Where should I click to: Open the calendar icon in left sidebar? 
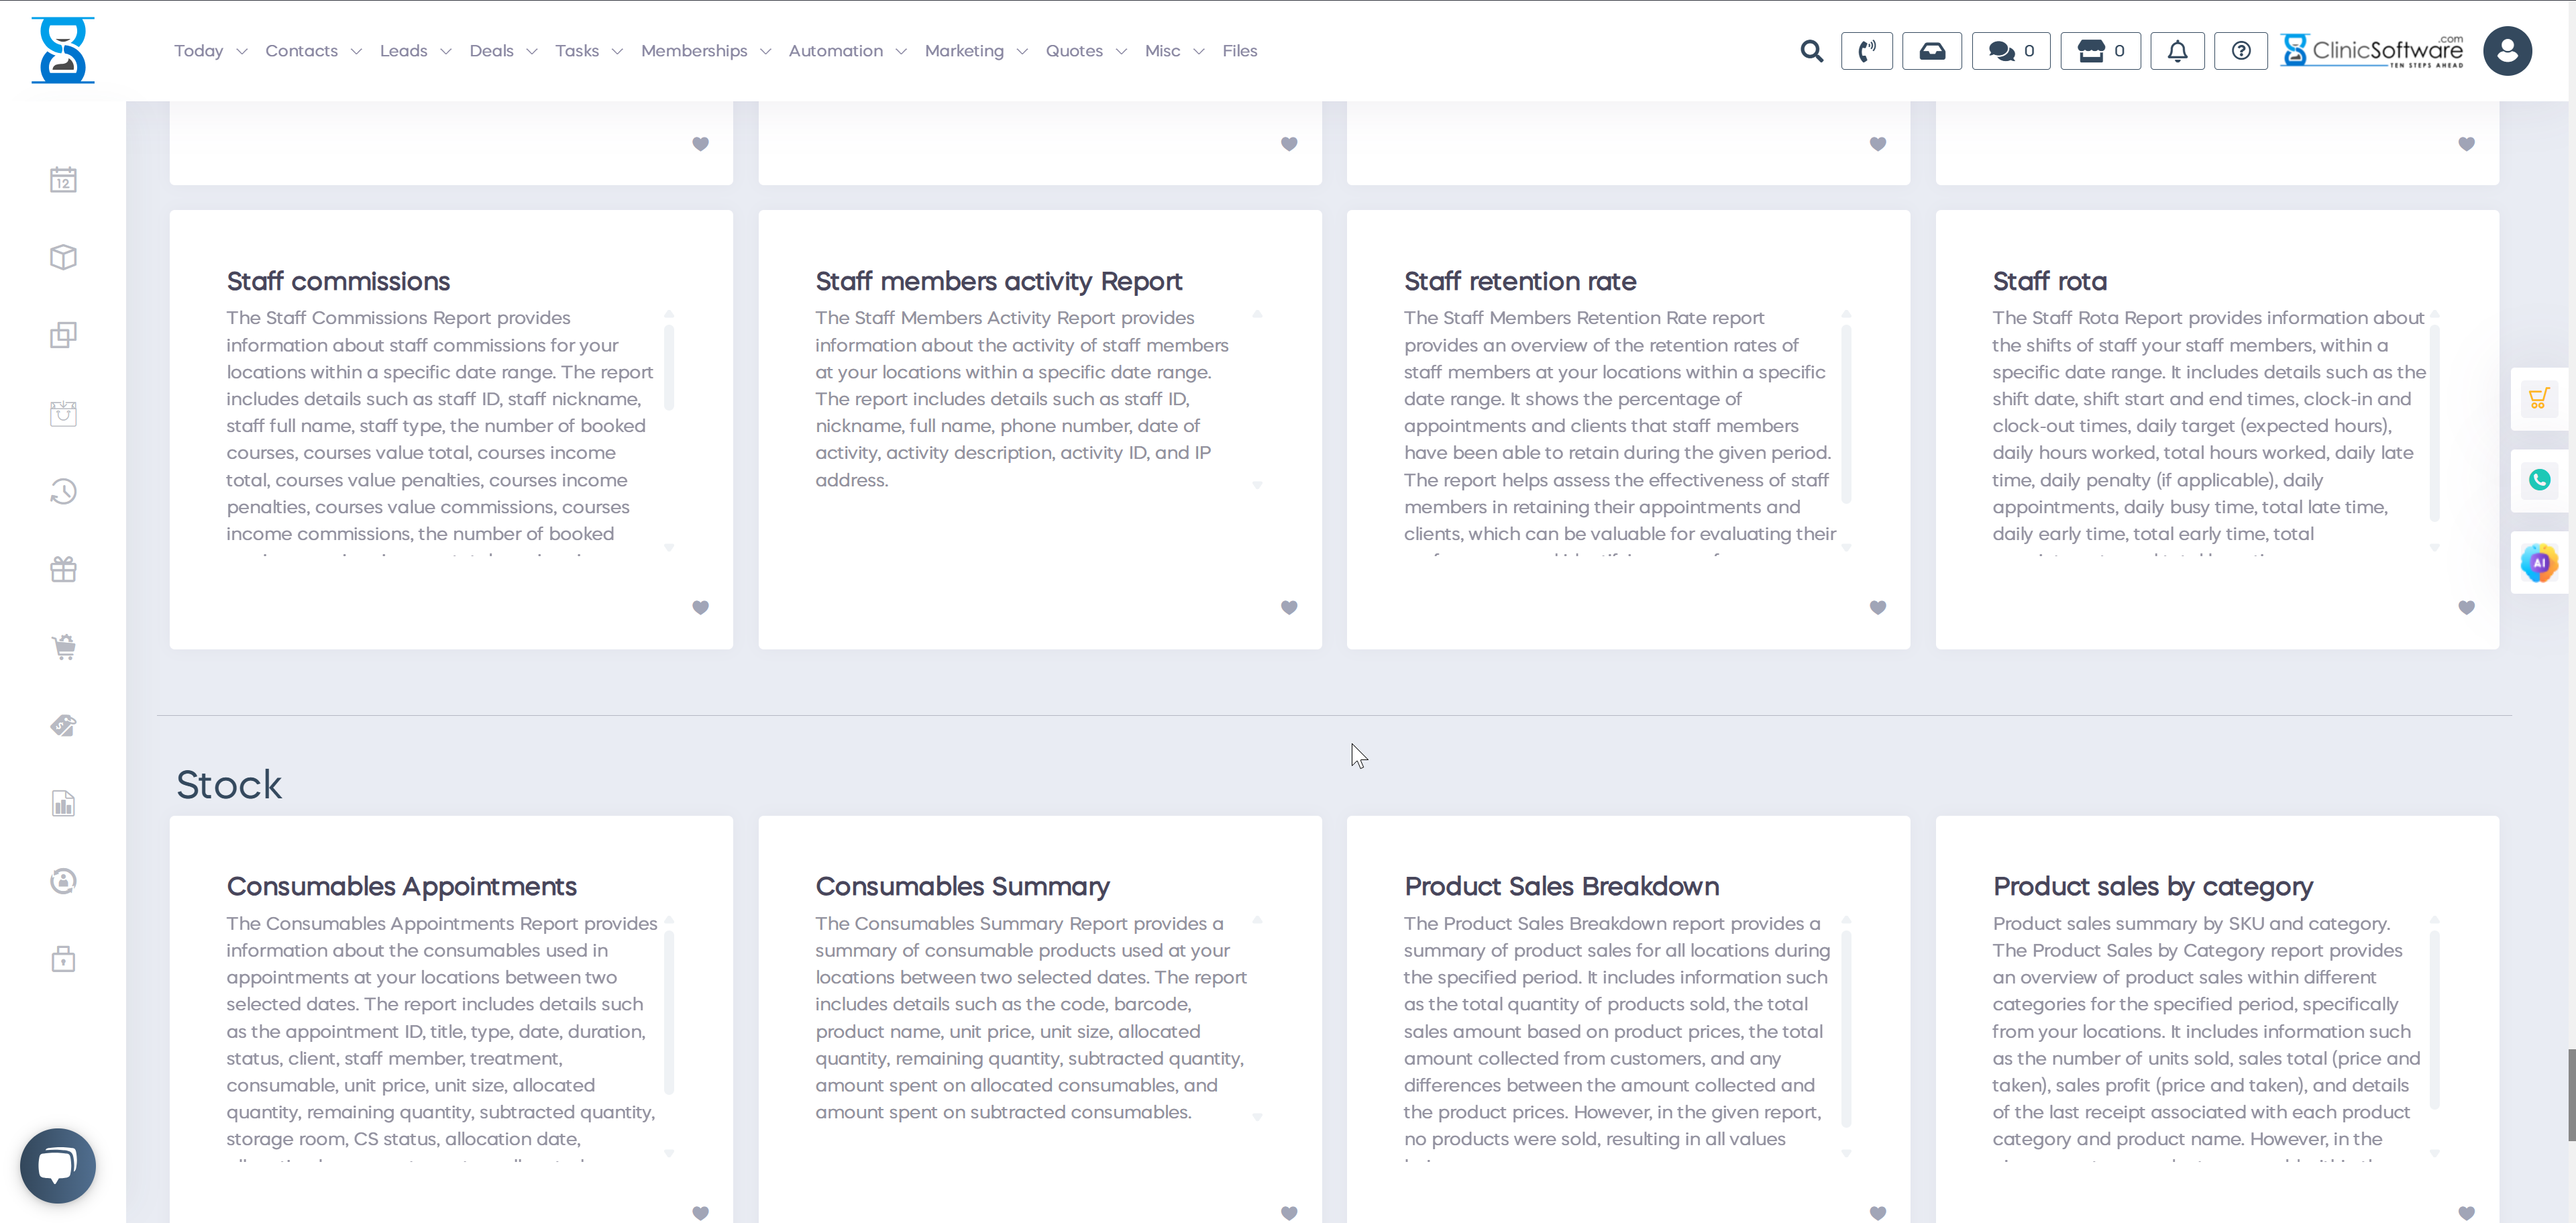(63, 180)
